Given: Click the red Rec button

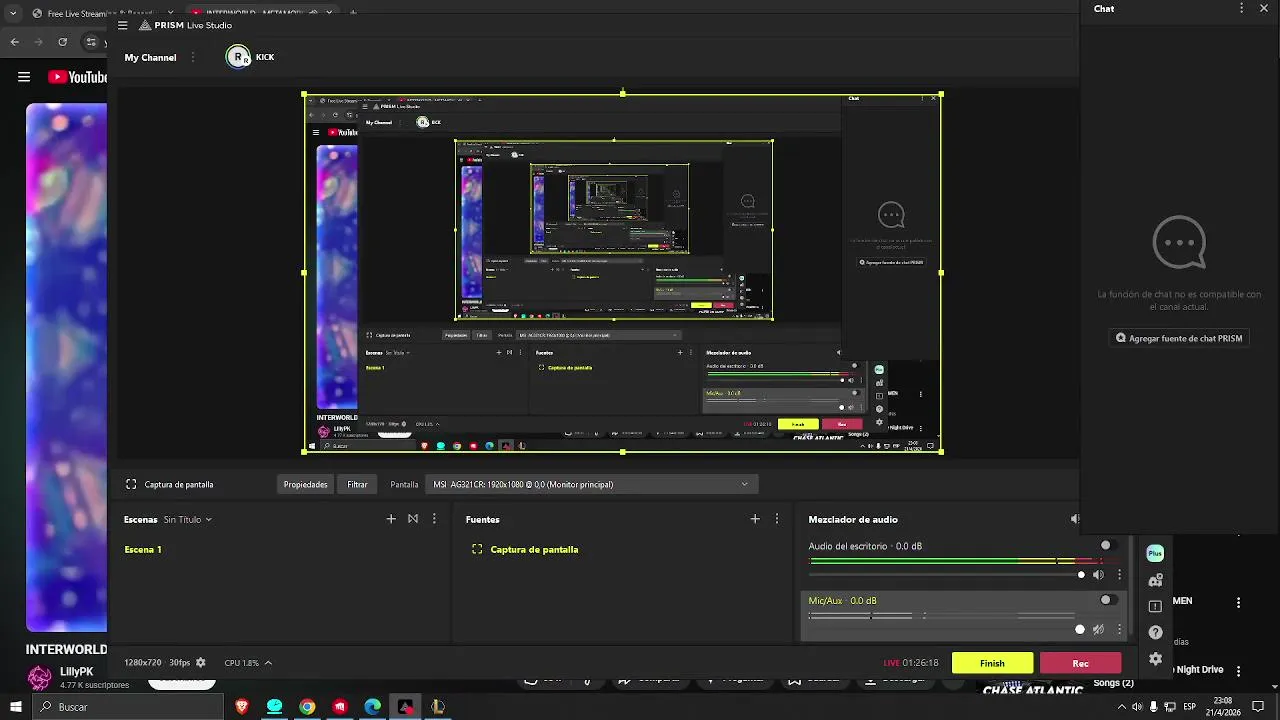Looking at the screenshot, I should coord(1080,663).
